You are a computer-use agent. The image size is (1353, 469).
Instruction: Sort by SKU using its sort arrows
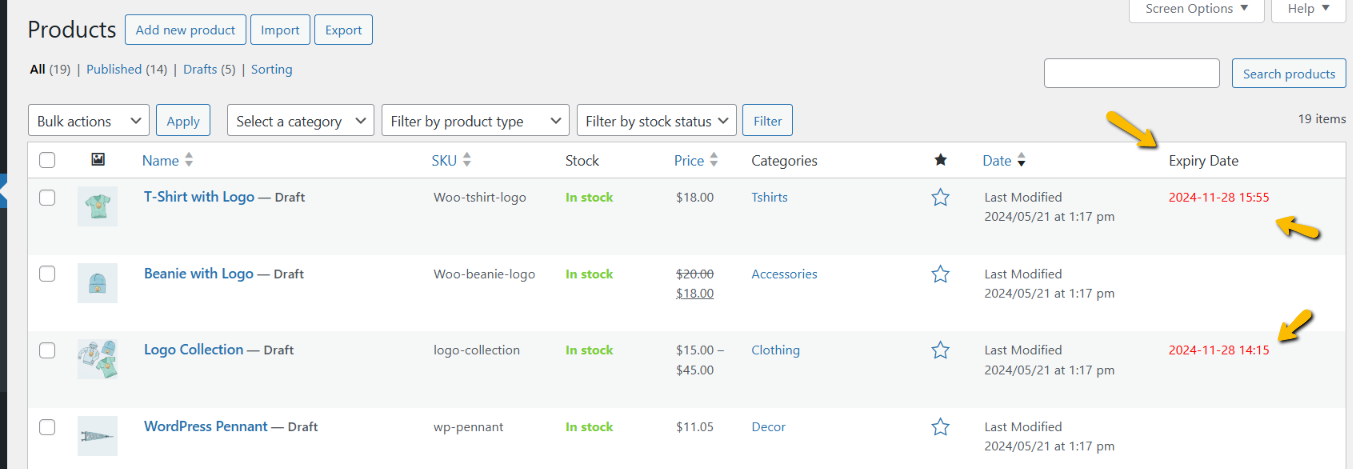[466, 160]
